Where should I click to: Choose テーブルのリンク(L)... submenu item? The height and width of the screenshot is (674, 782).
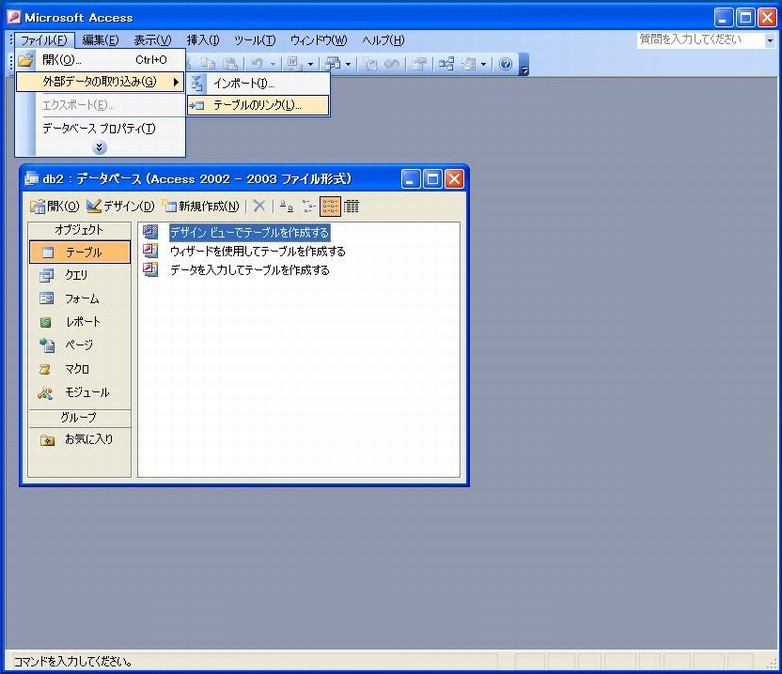tap(258, 105)
